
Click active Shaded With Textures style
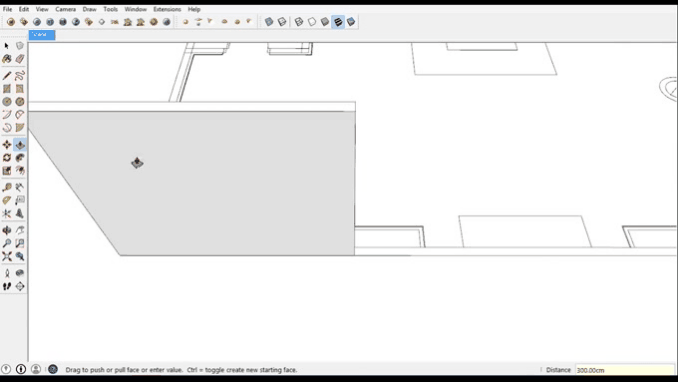point(338,22)
